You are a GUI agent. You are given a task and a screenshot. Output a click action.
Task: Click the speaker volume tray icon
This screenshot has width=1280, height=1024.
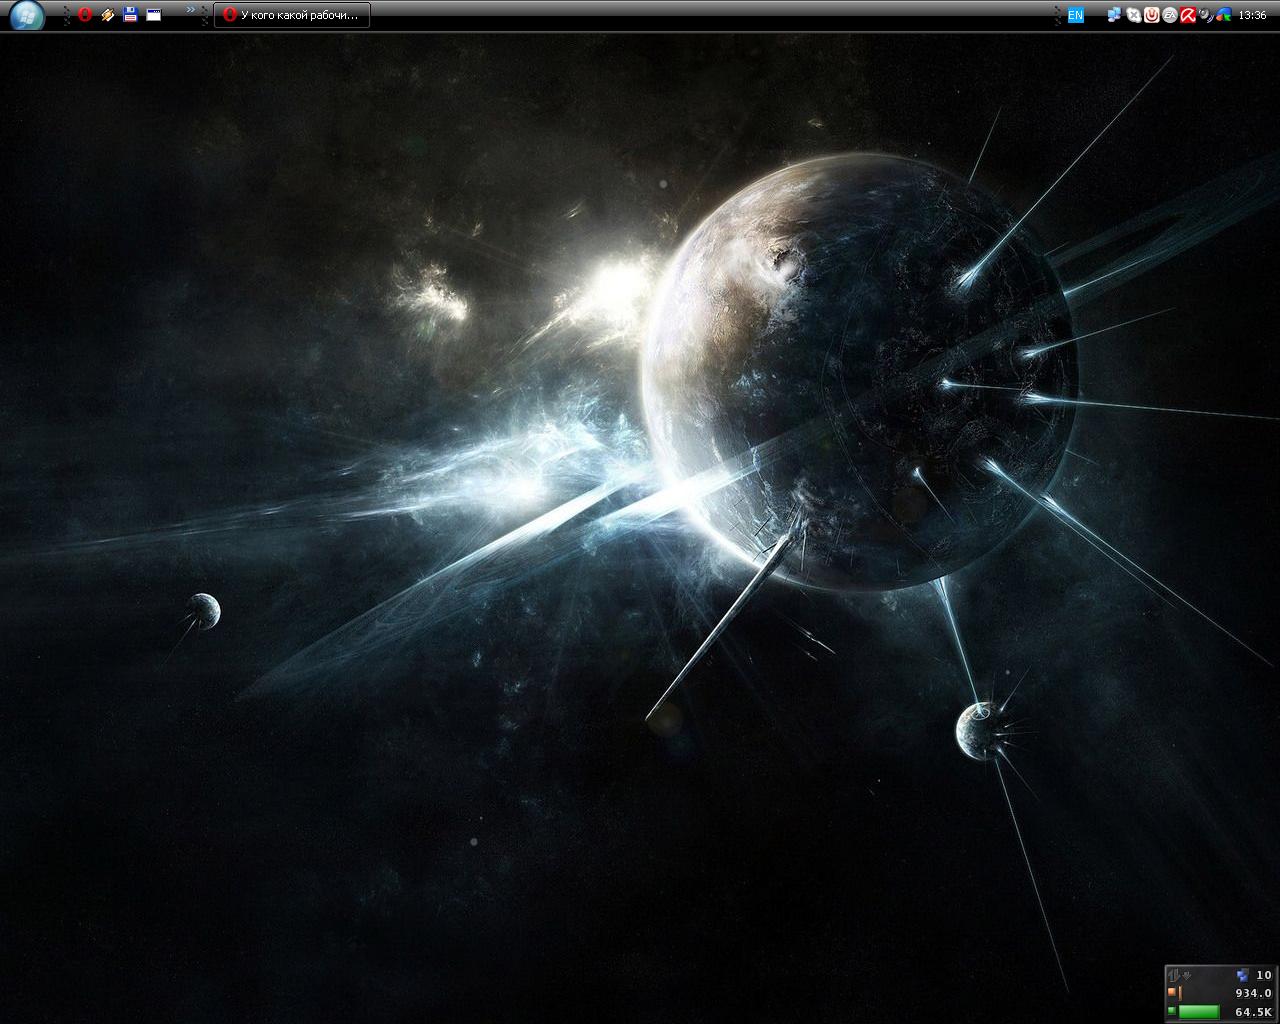click(x=1206, y=15)
